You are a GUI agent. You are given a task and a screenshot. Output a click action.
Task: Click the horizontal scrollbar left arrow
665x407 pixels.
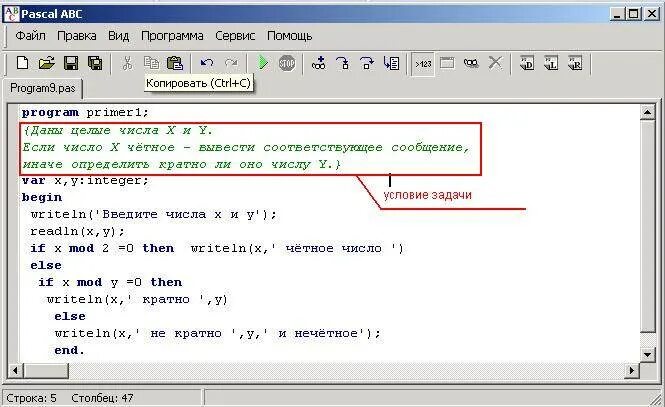coord(15,371)
